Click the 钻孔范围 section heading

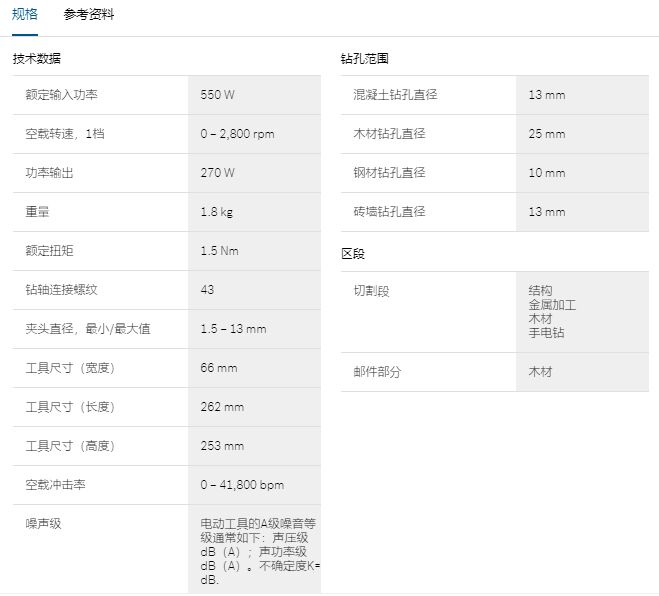click(364, 59)
